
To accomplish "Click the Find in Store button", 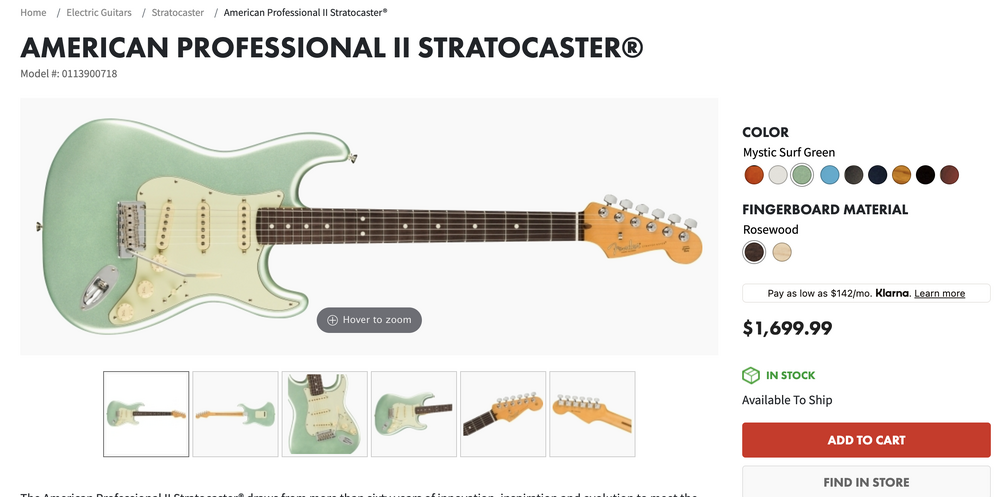I will (866, 482).
